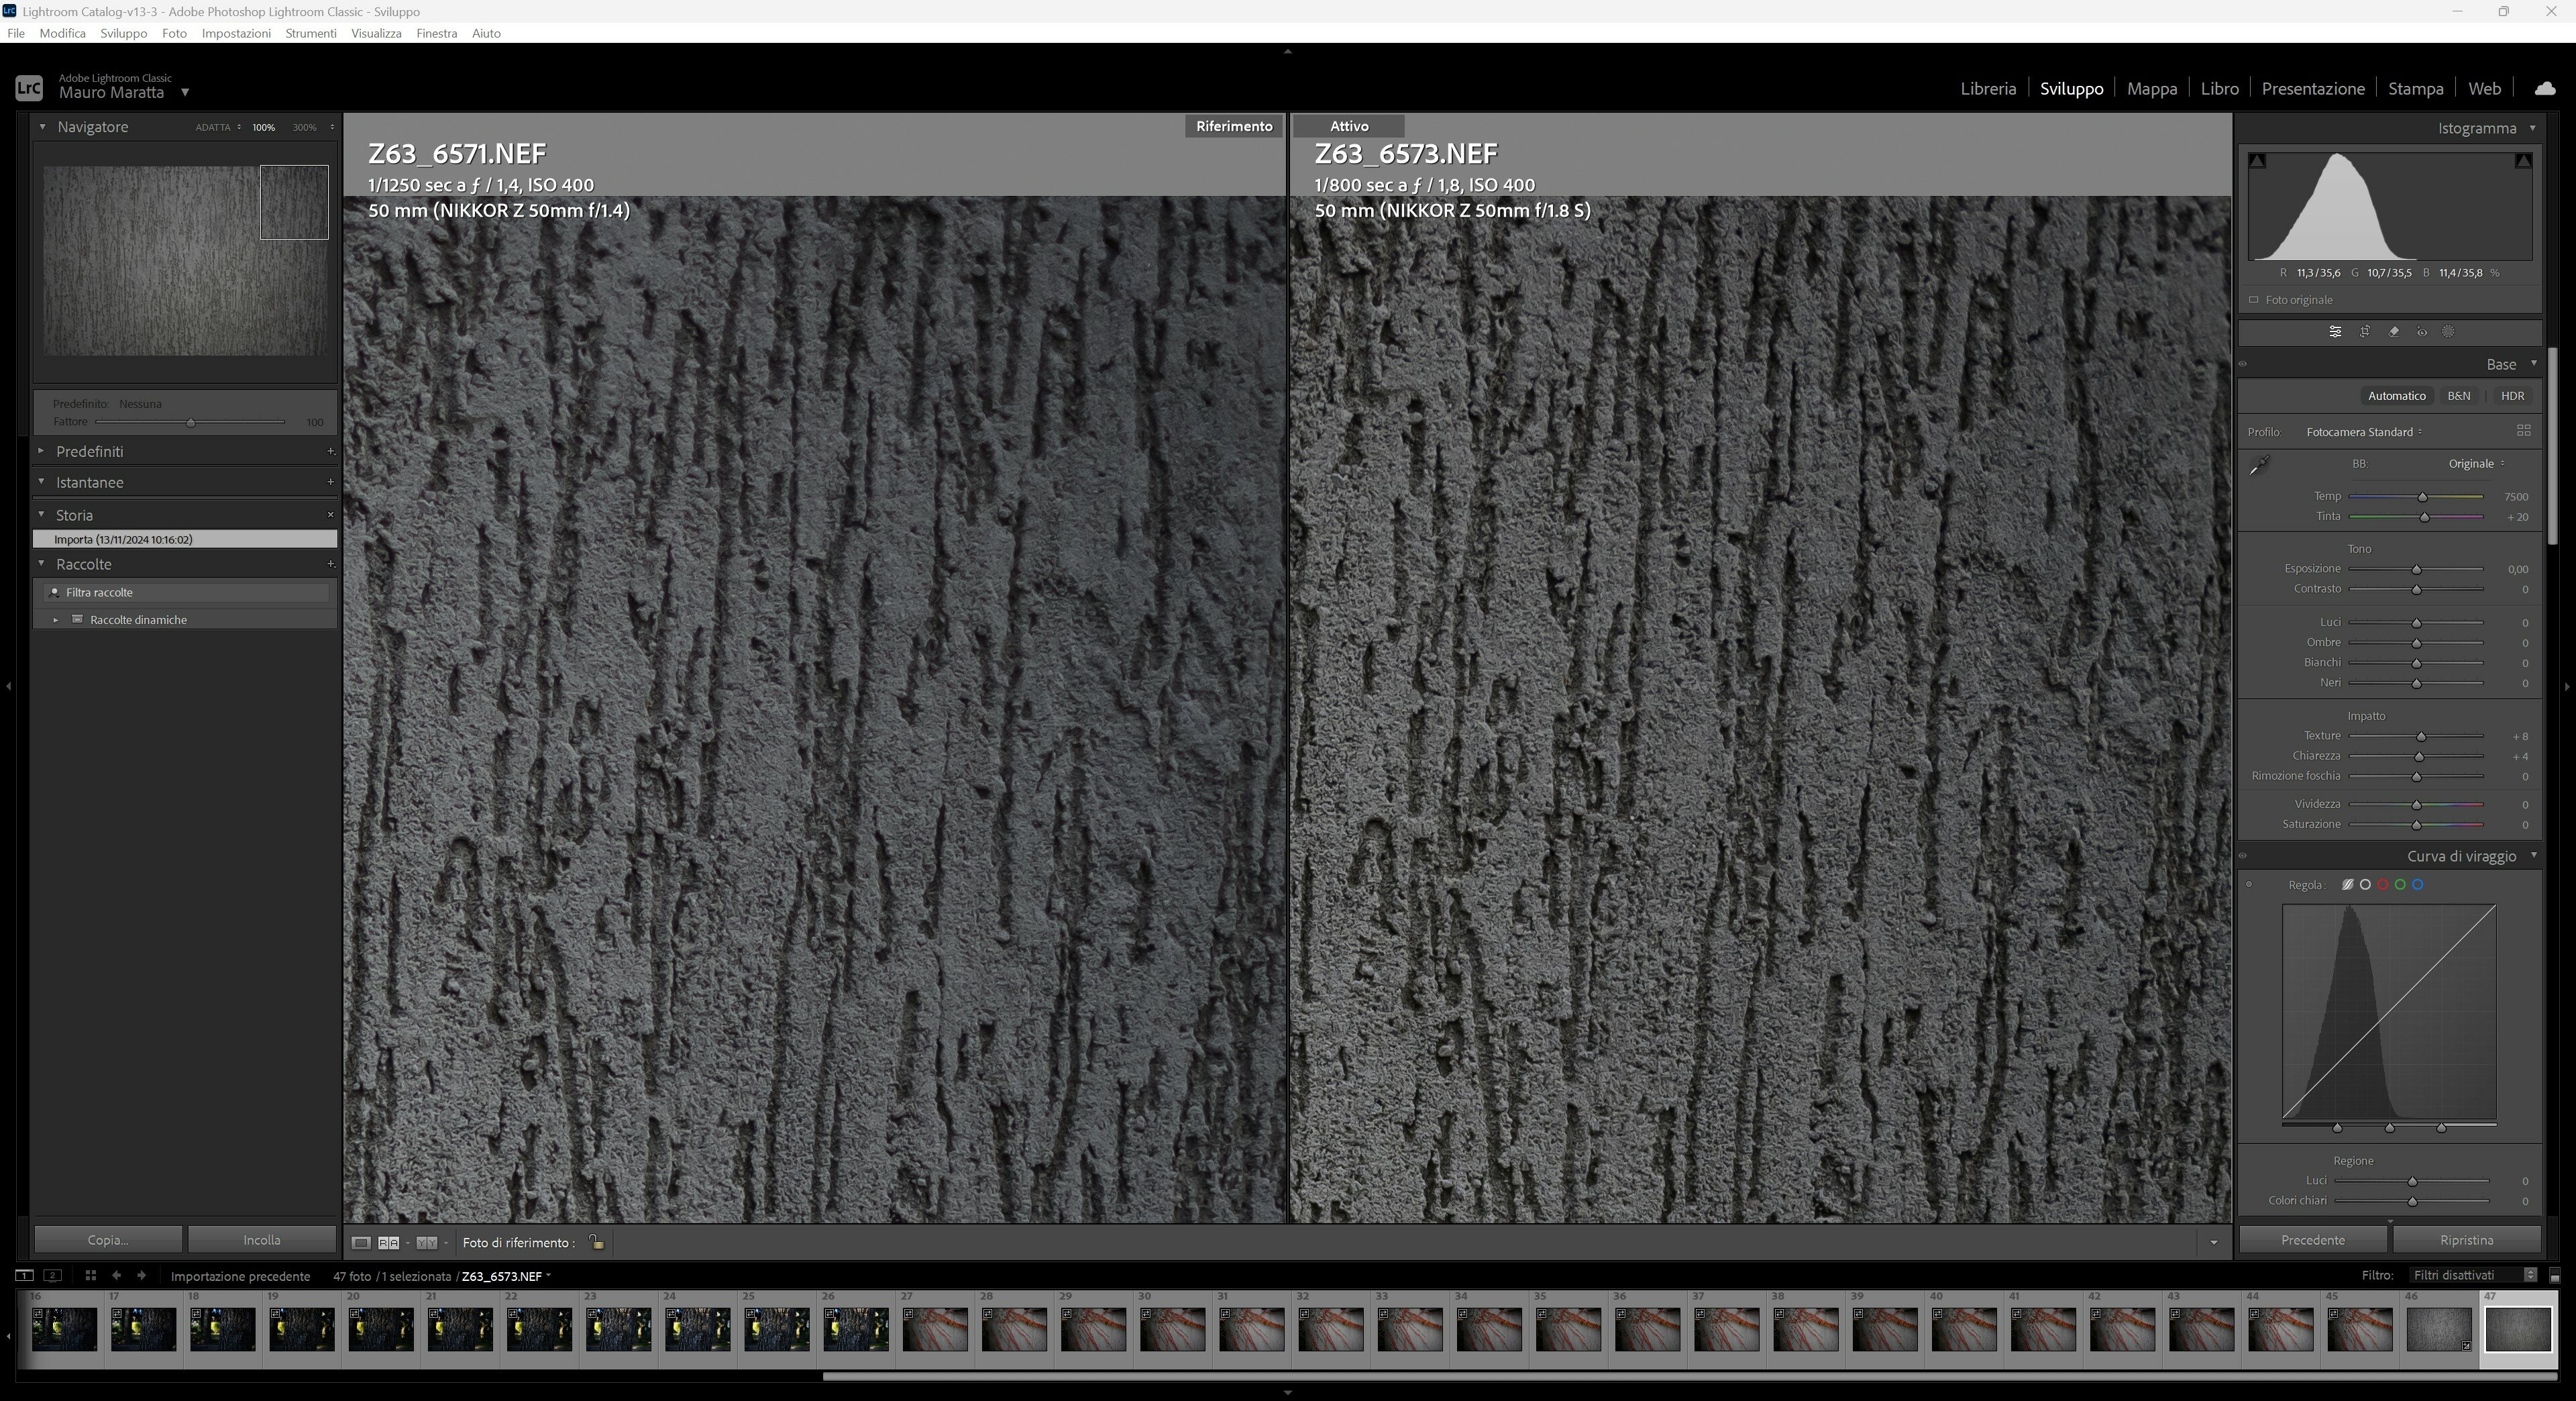Apply Automatico tone adjustment
The height and width of the screenshot is (1401, 2576).
pos(2396,396)
